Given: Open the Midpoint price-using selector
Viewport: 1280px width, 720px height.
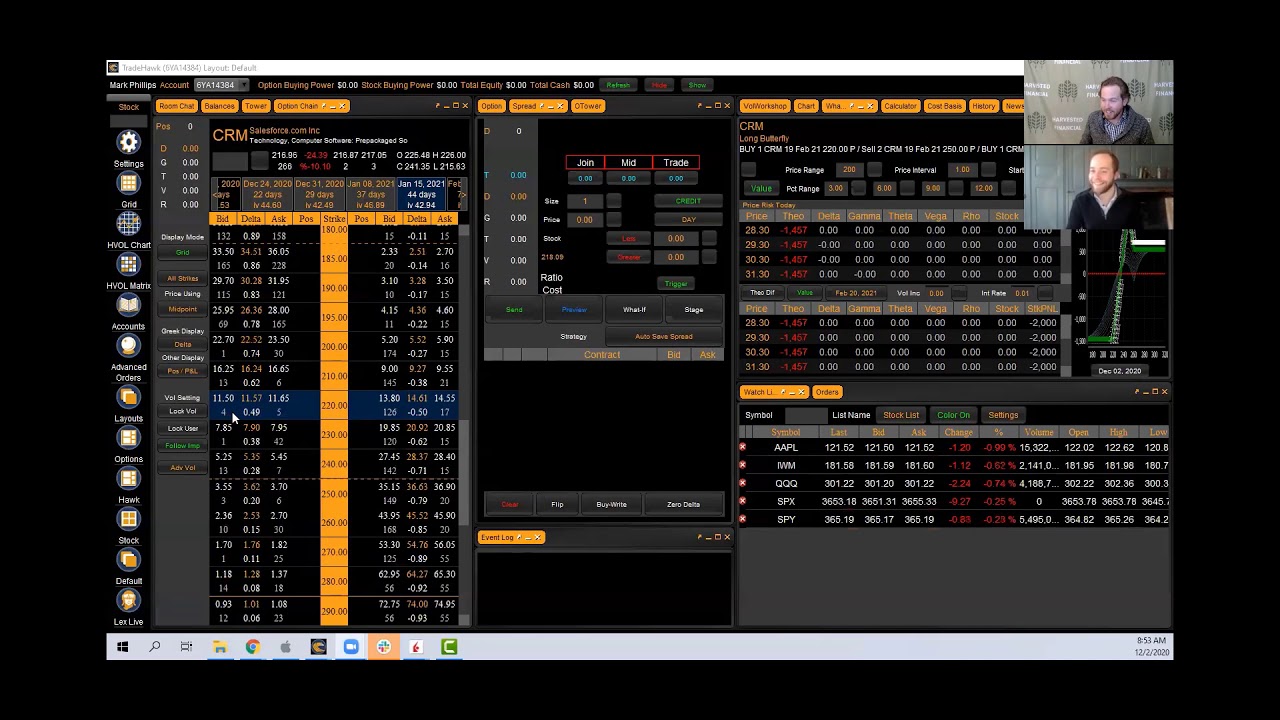Looking at the screenshot, I should pos(182,309).
